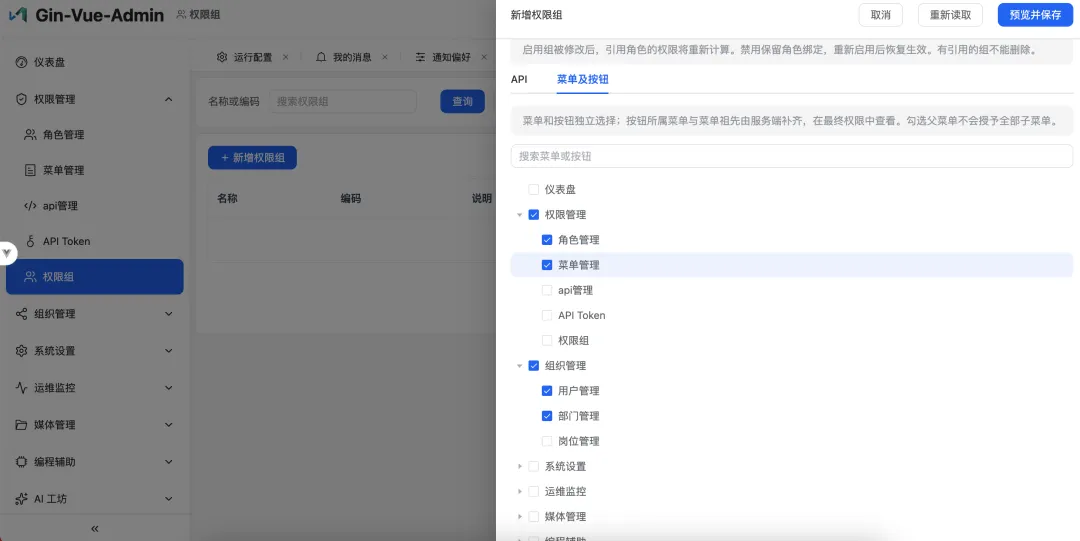Uncheck the 部门管理 checkbox in tree
This screenshot has height=541, width=1080.
pos(547,416)
